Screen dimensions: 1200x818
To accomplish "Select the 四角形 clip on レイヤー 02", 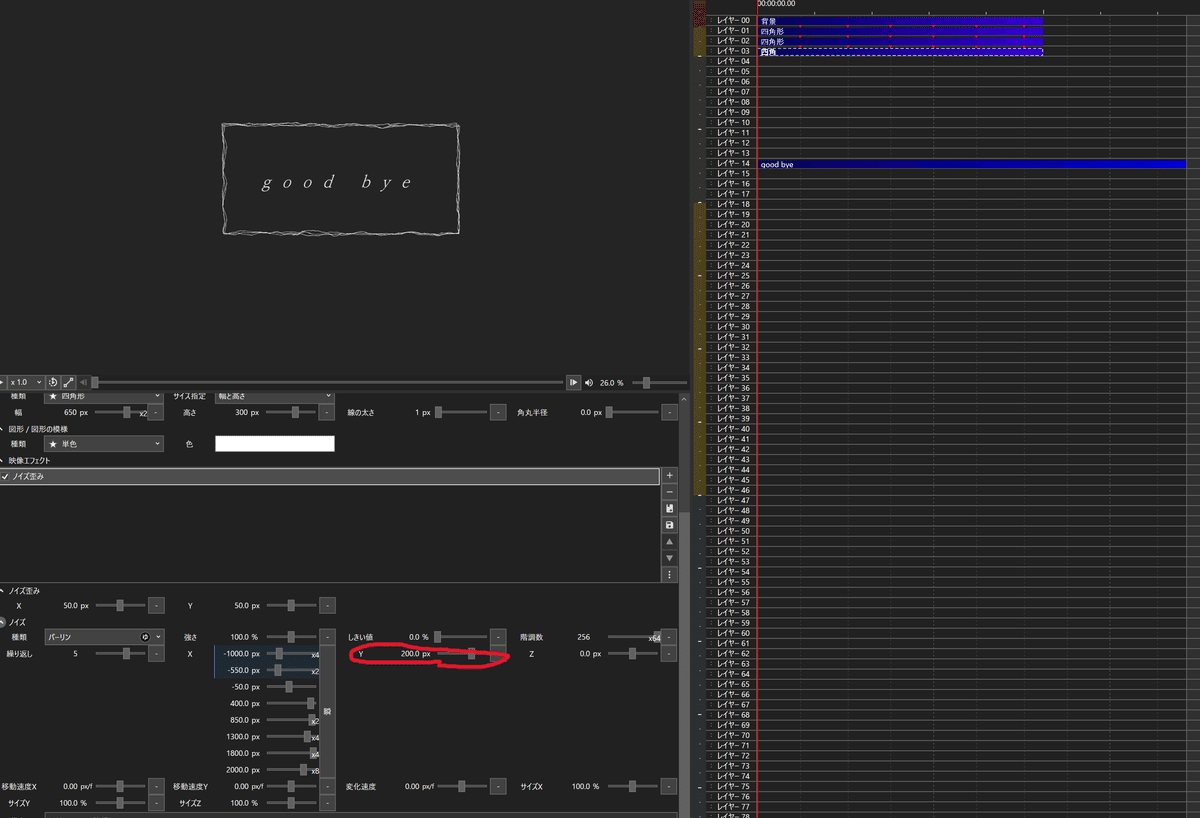I will click(x=900, y=41).
